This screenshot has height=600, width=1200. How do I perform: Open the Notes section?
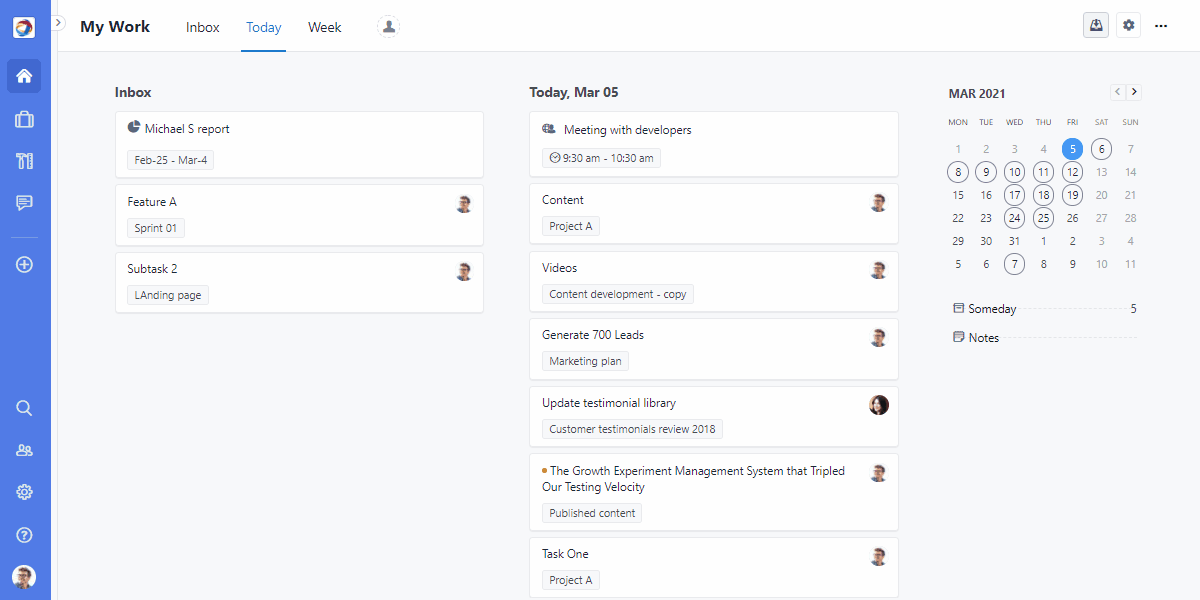click(x=1044, y=338)
